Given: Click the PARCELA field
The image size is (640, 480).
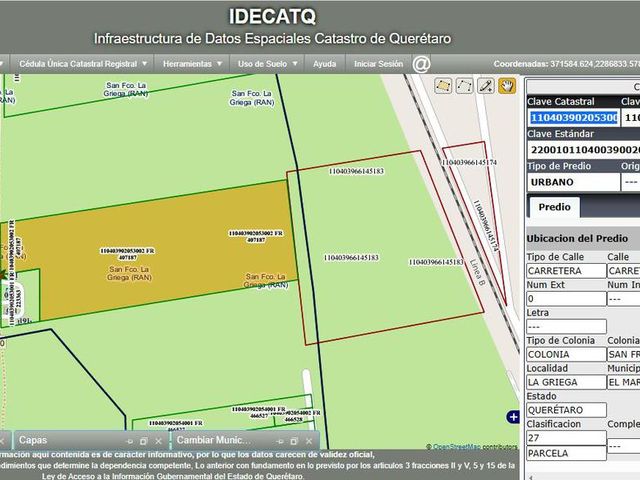Looking at the screenshot, I should coord(566,453).
